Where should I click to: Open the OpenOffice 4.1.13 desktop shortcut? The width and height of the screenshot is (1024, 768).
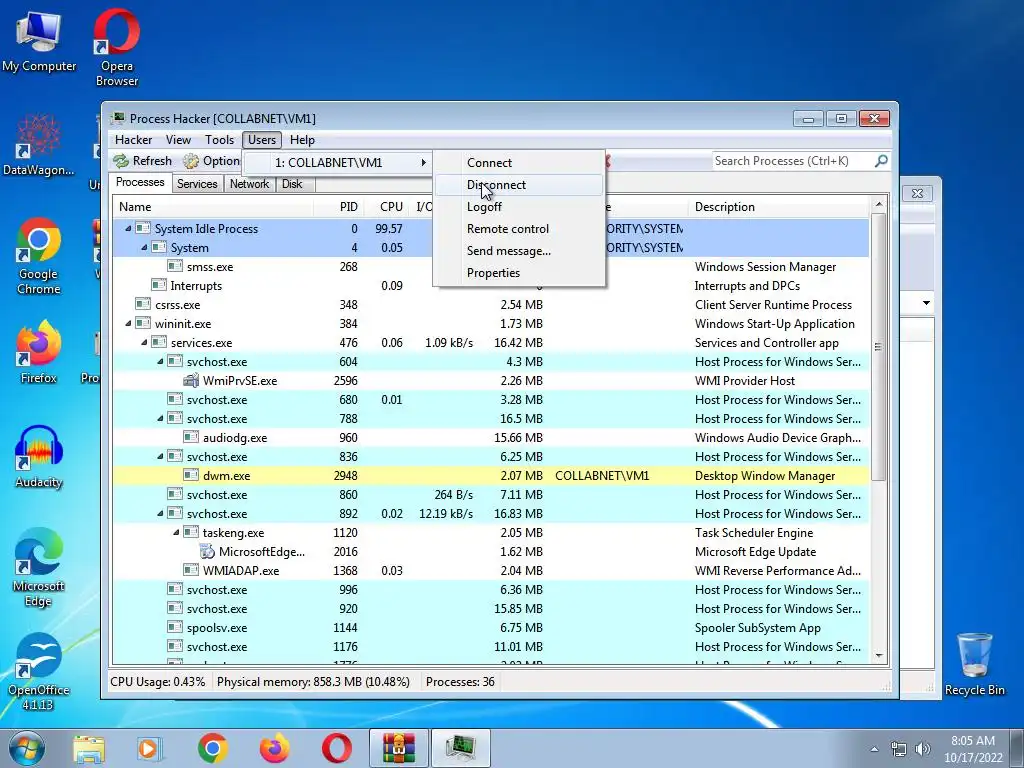point(38,671)
